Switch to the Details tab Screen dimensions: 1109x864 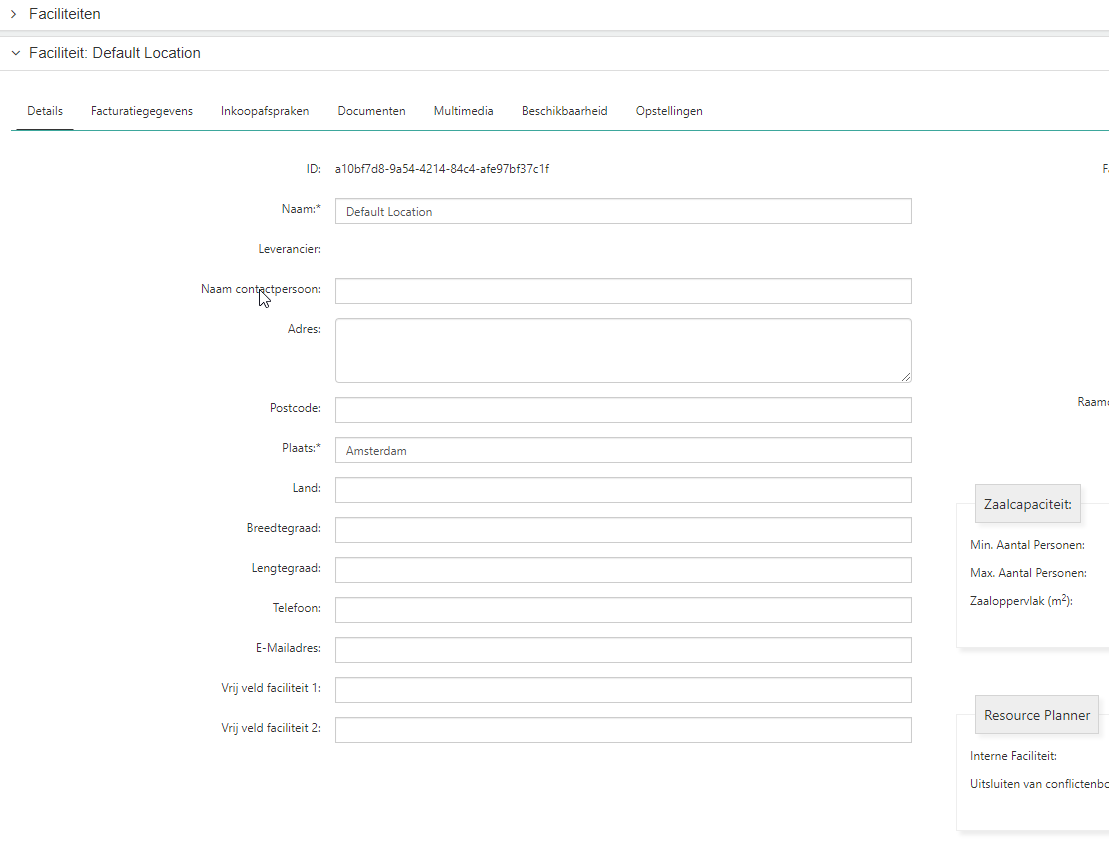[x=45, y=111]
